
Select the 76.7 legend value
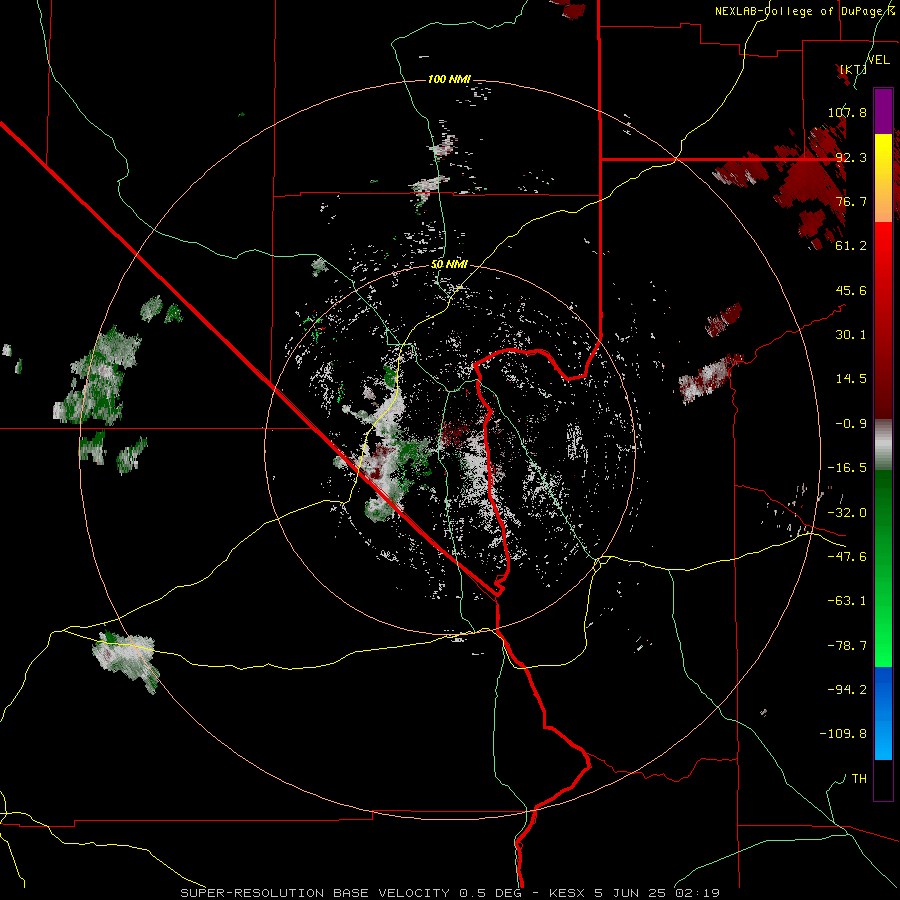[851, 201]
